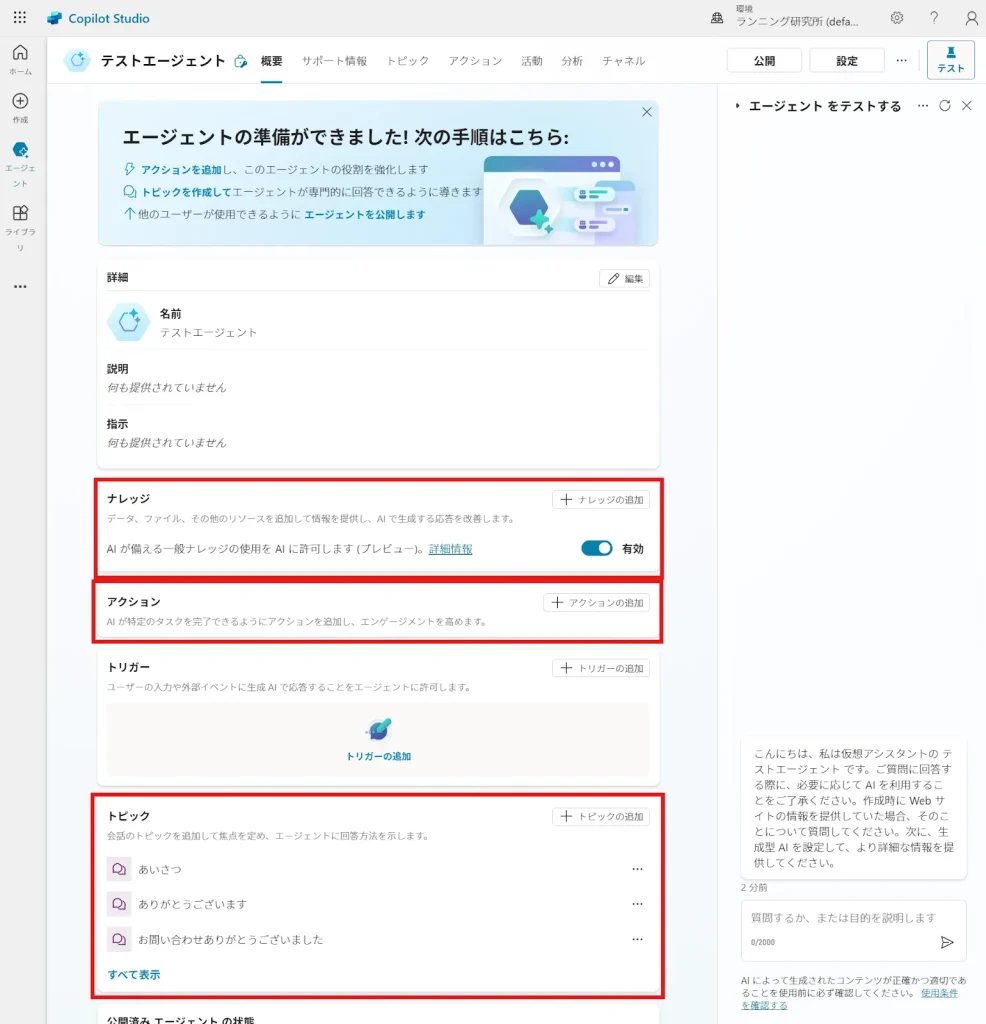Image resolution: width=986 pixels, height=1024 pixels.
Task: Click the Create plus icon in sidebar
Action: pyautogui.click(x=20, y=107)
